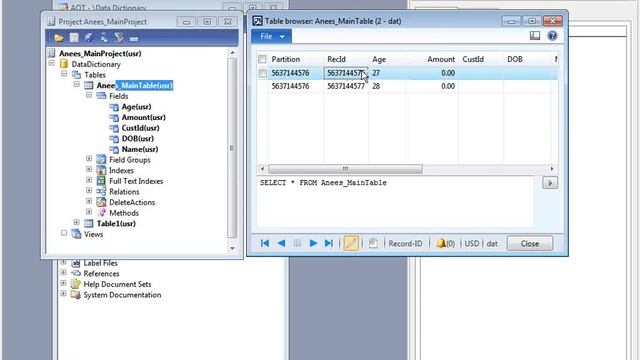Click the Save icon in Project toolbar
This screenshot has height=360, width=640.
[x=74, y=38]
